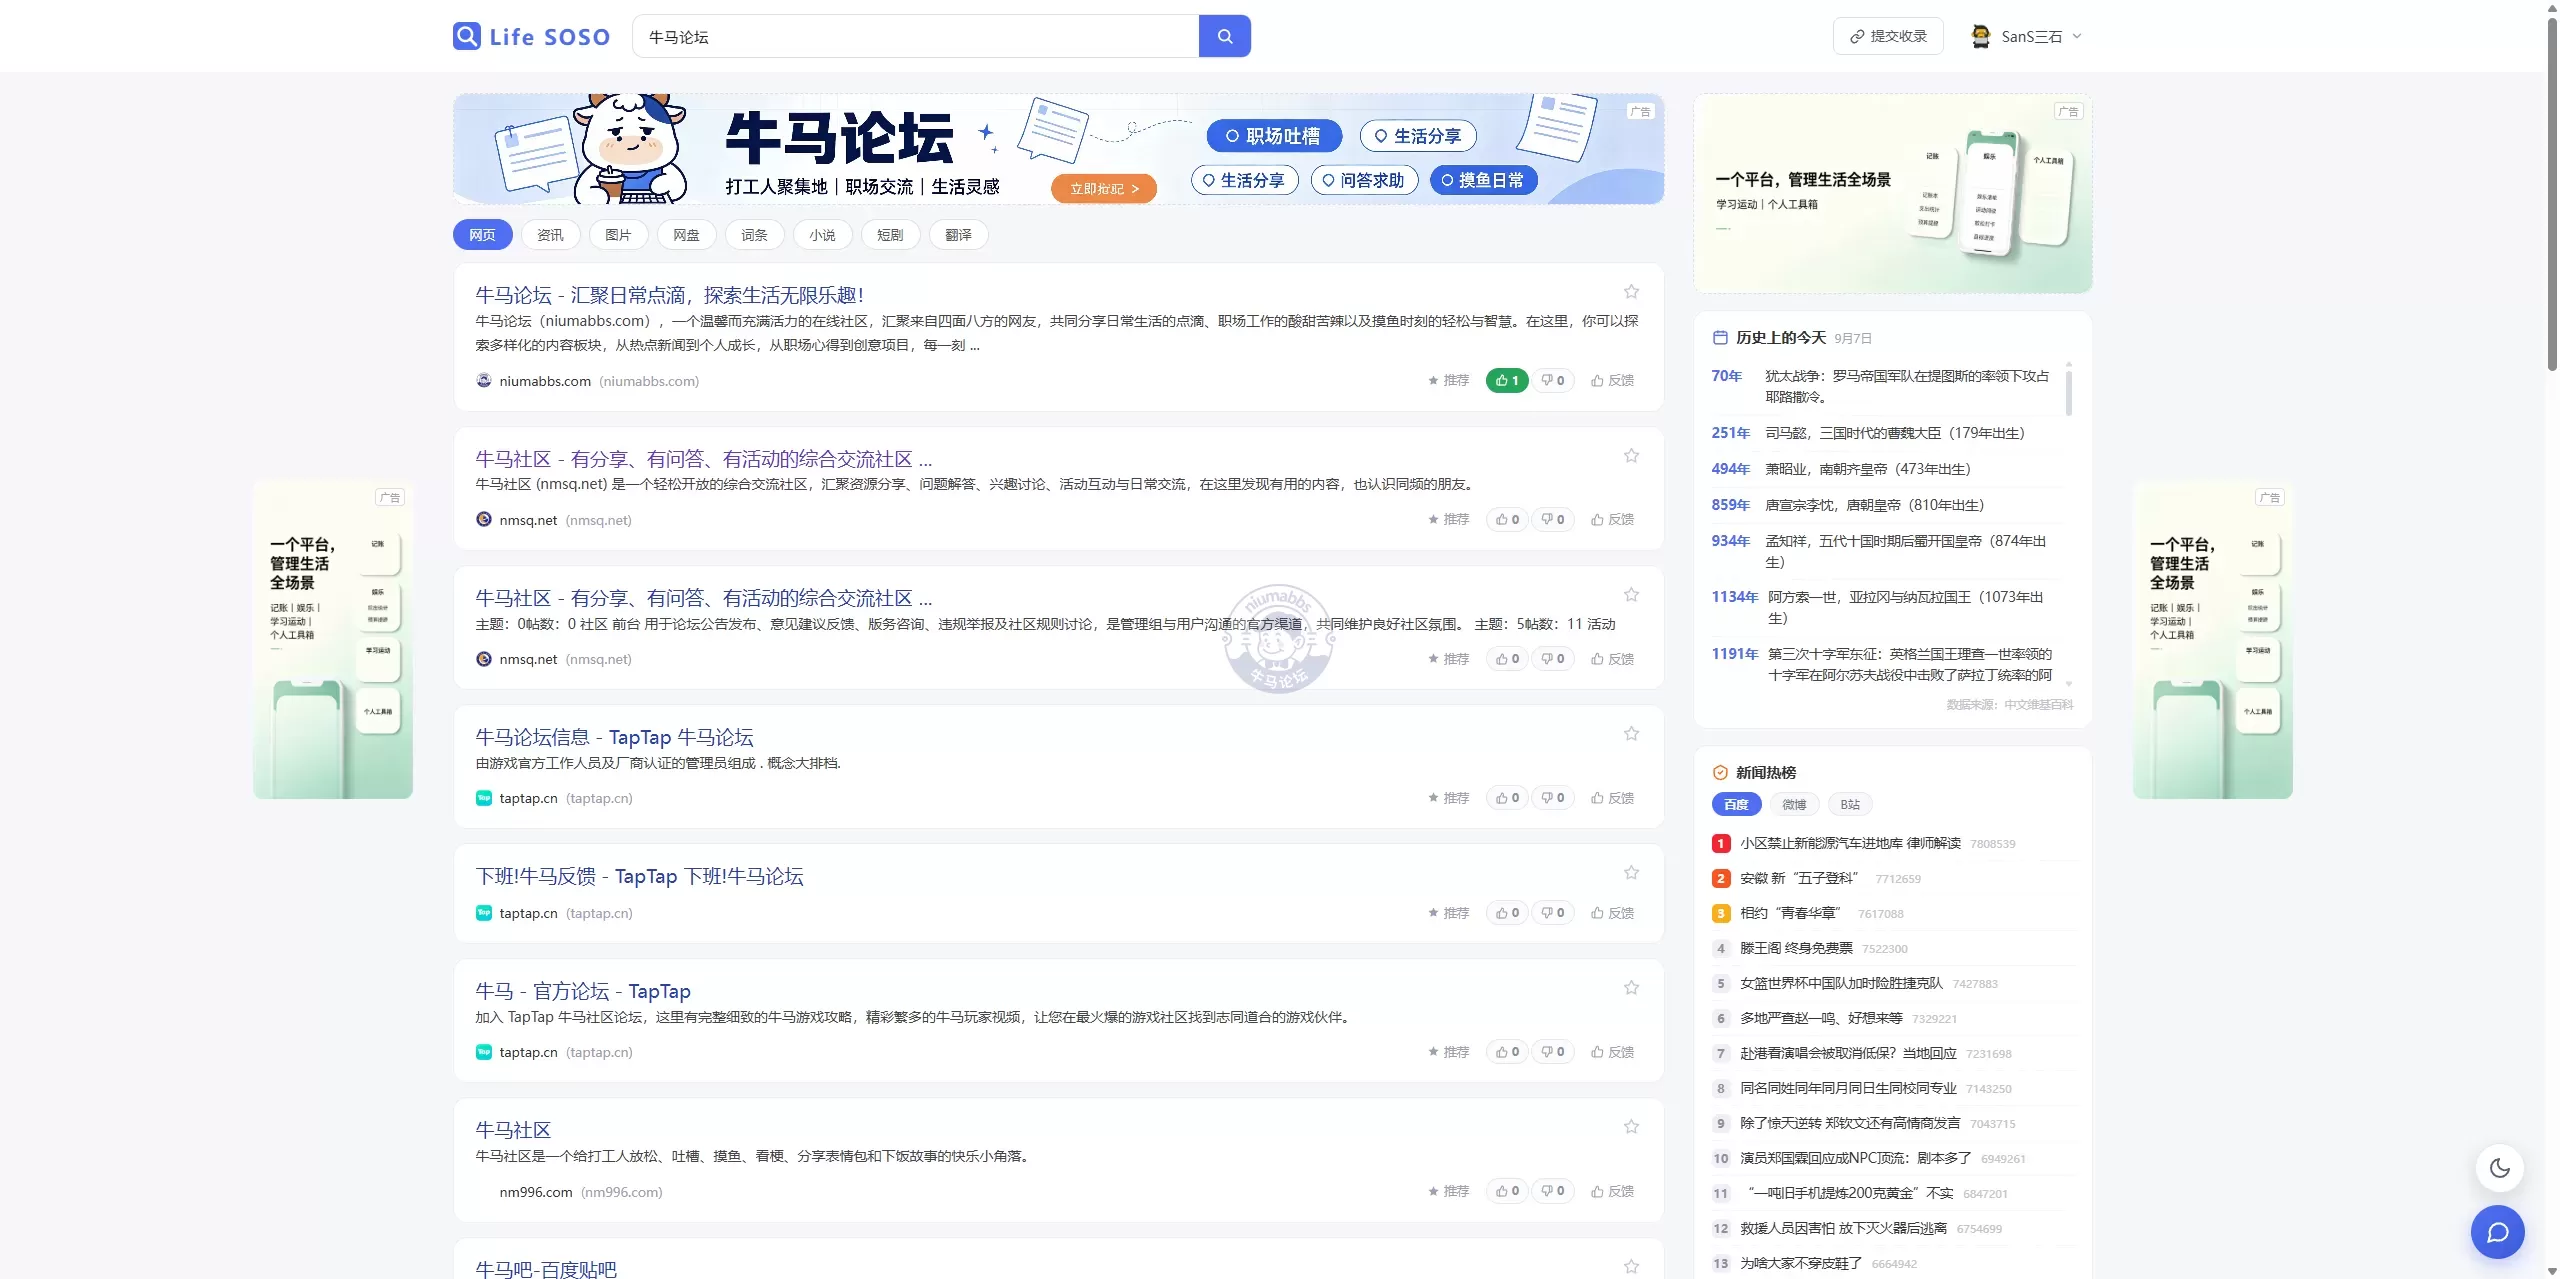Viewport: 2560px width, 1279px height.
Task: Click the 新闻热榜 heading icon
Action: 1720,773
